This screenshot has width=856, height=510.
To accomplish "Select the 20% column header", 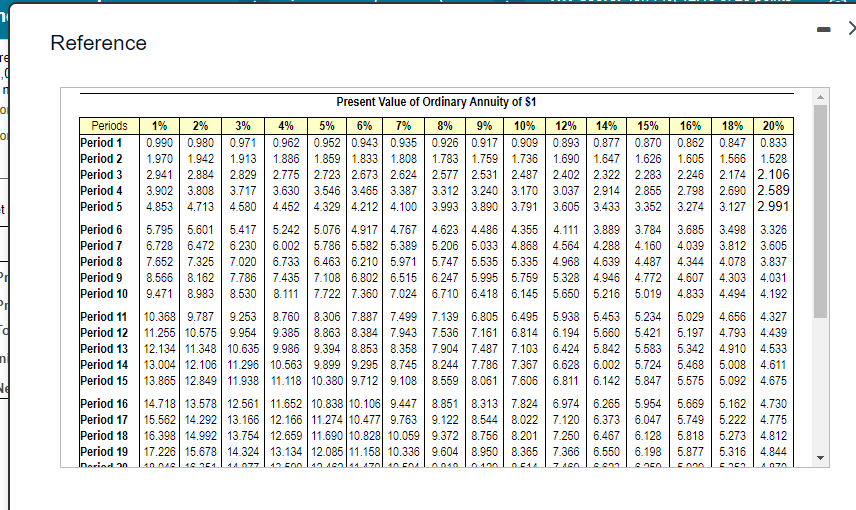I will coord(773,126).
